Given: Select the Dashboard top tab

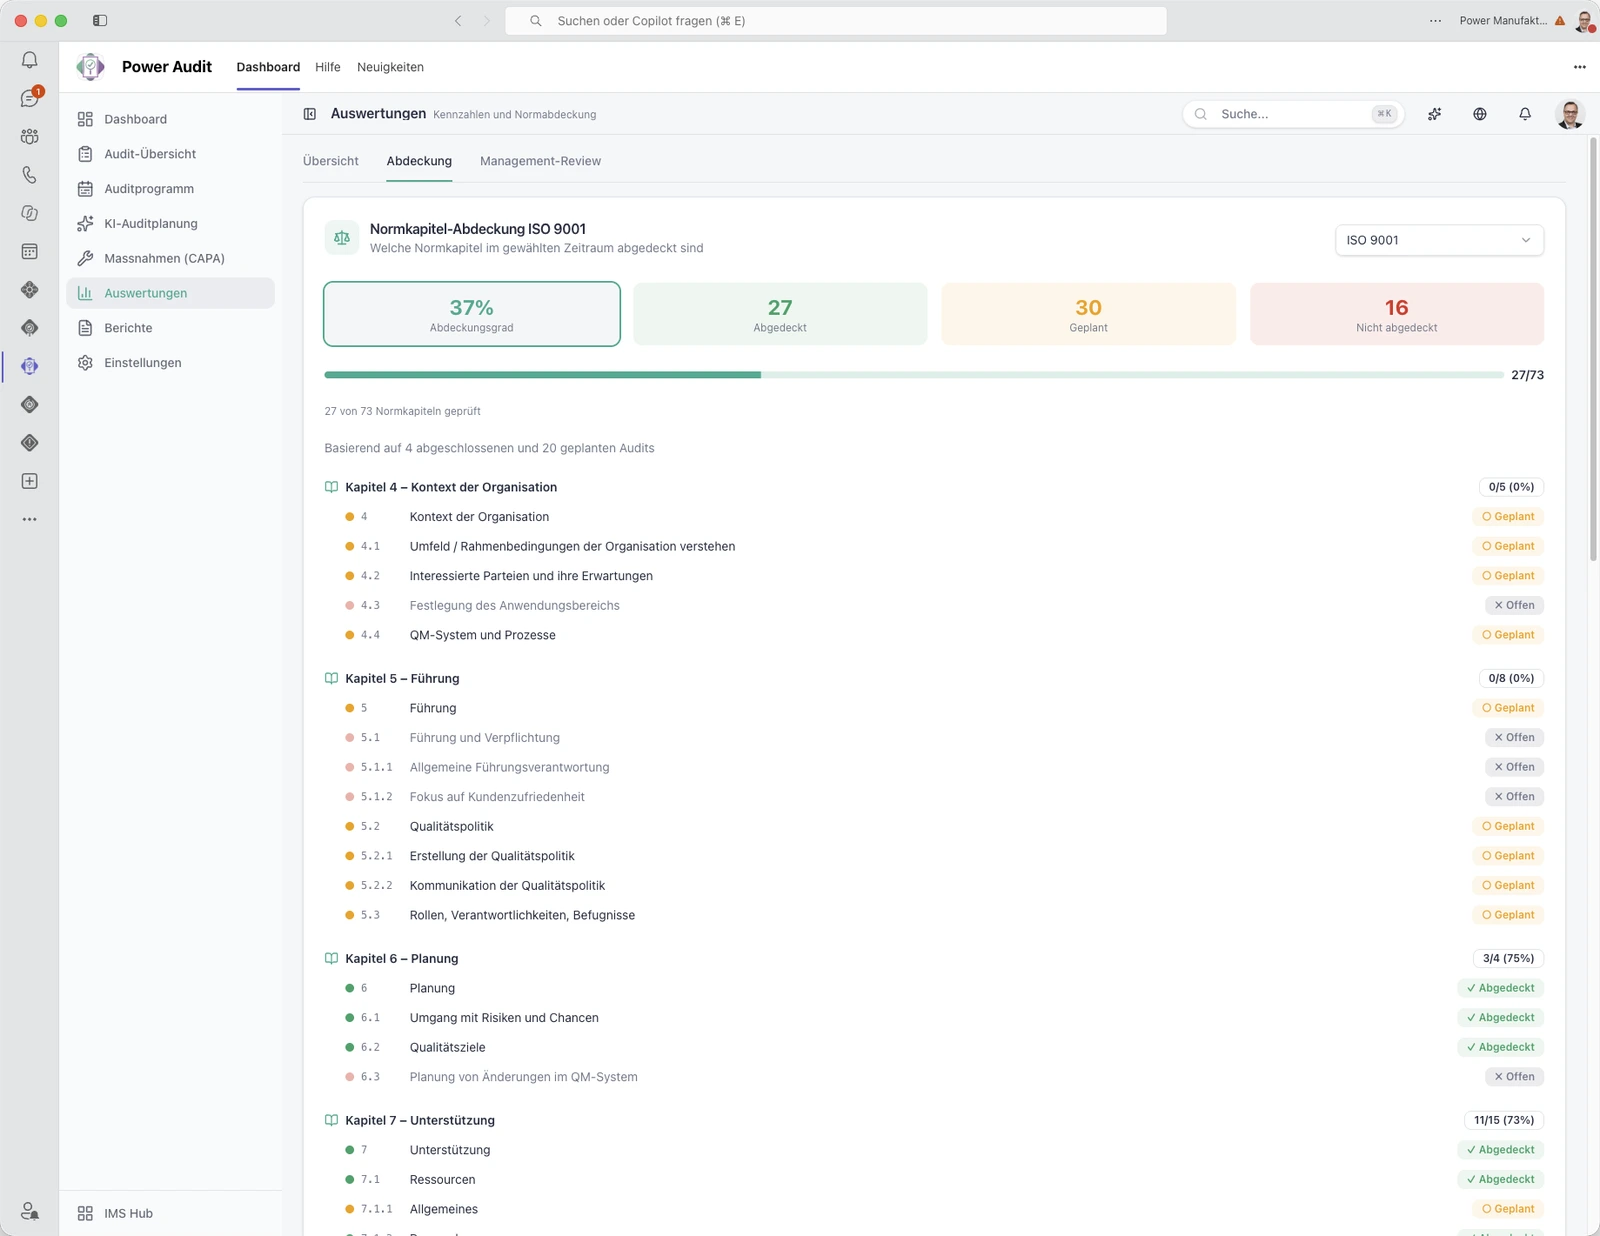Looking at the screenshot, I should pyautogui.click(x=268, y=67).
